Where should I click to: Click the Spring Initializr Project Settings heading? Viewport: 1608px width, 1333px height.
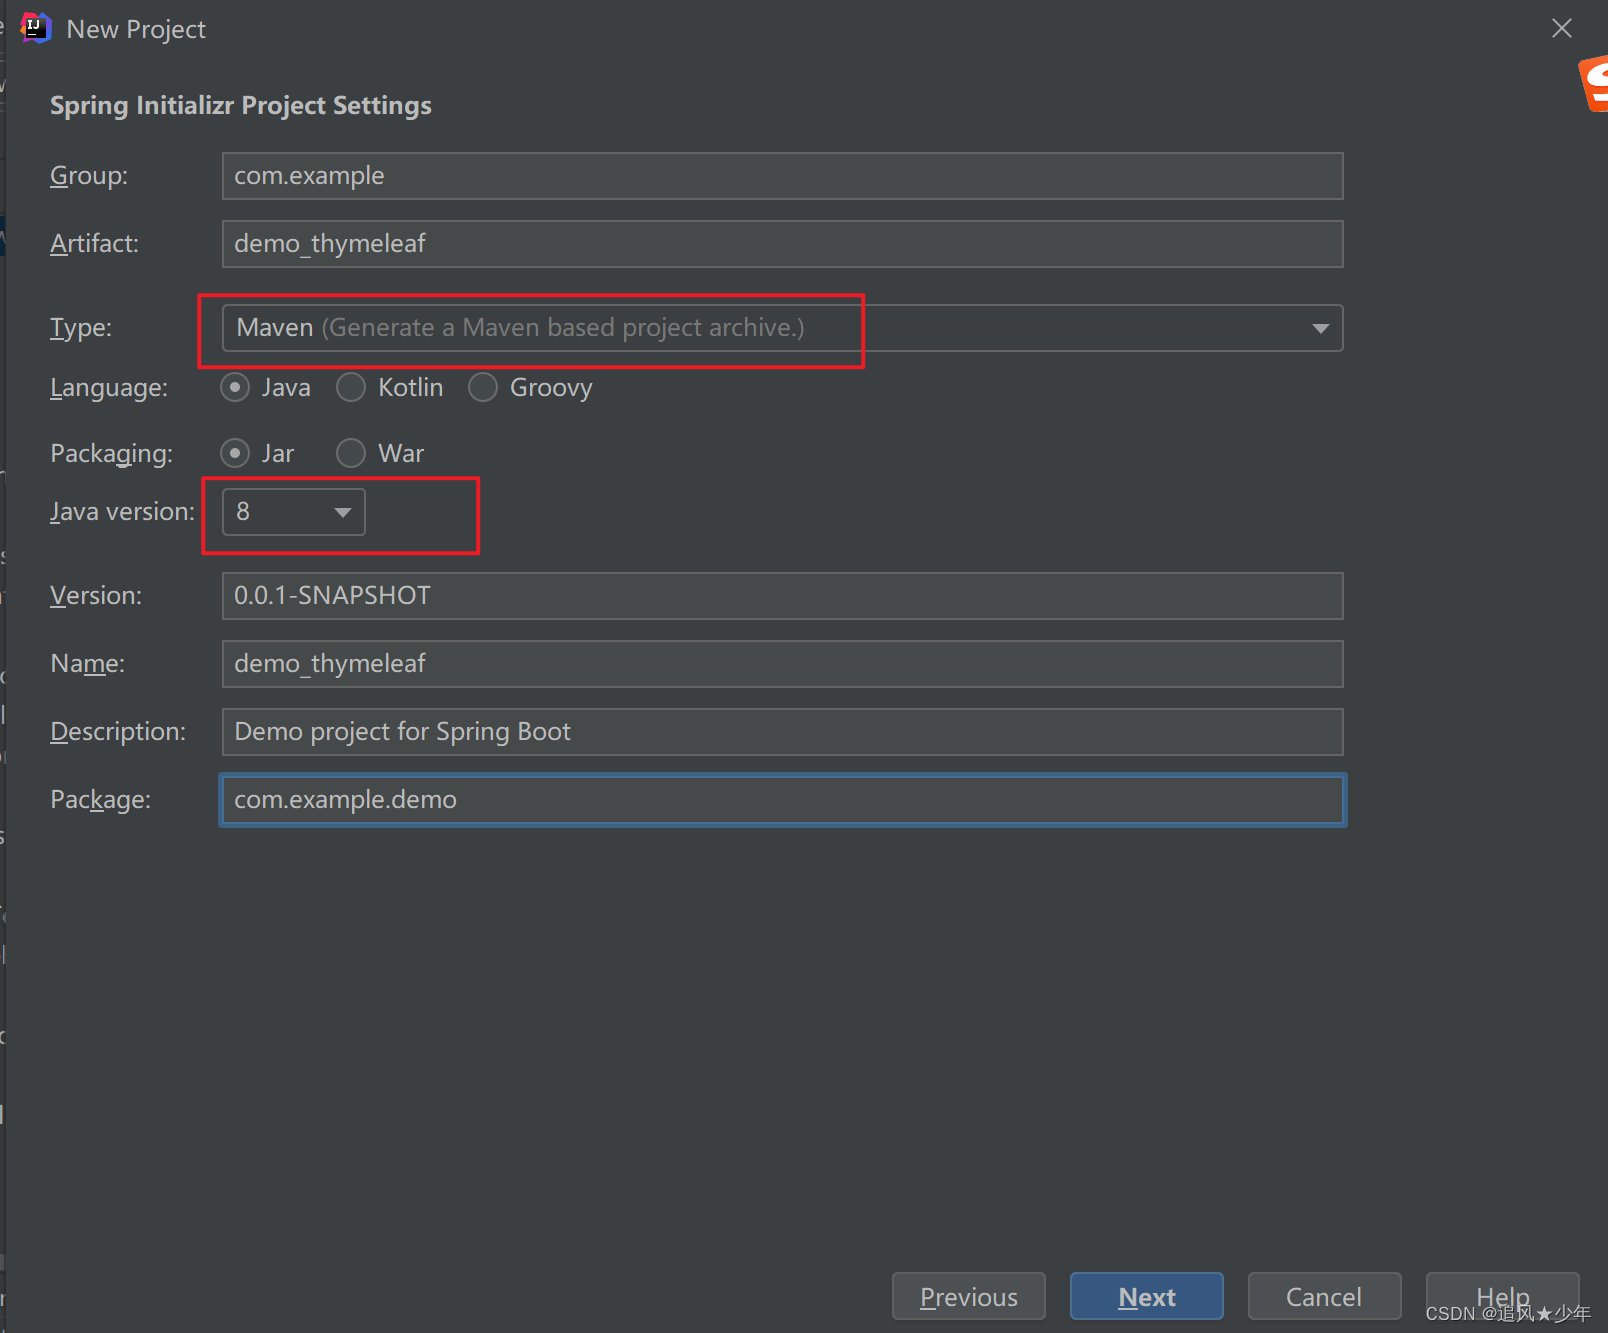coord(241,106)
